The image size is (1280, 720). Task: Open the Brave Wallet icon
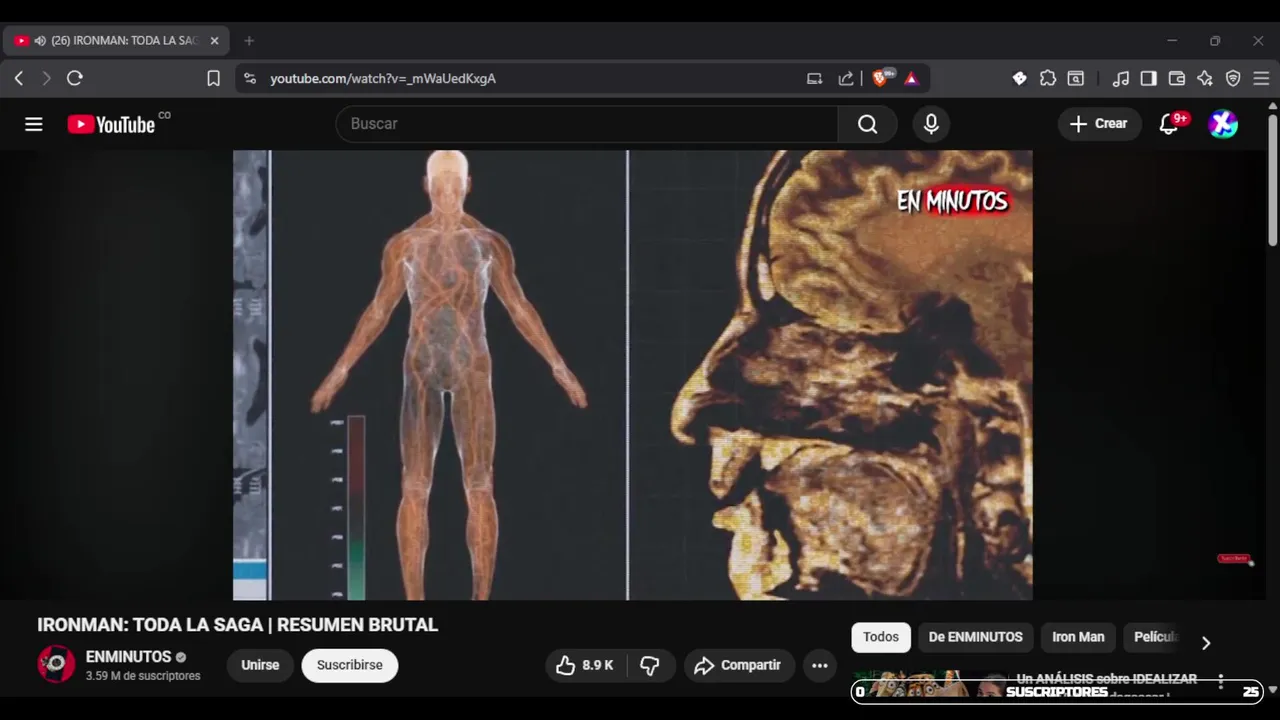point(1177,78)
